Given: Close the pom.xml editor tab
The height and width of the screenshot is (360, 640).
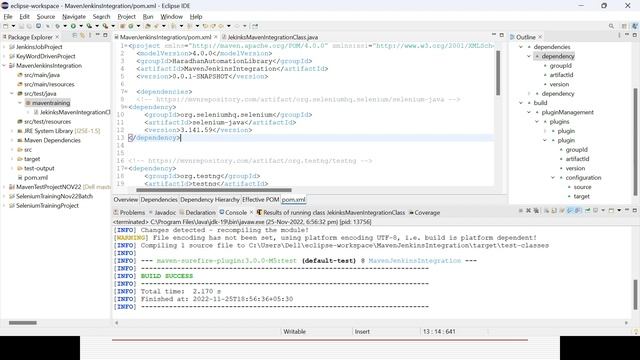Looking at the screenshot, I should click(x=216, y=37).
